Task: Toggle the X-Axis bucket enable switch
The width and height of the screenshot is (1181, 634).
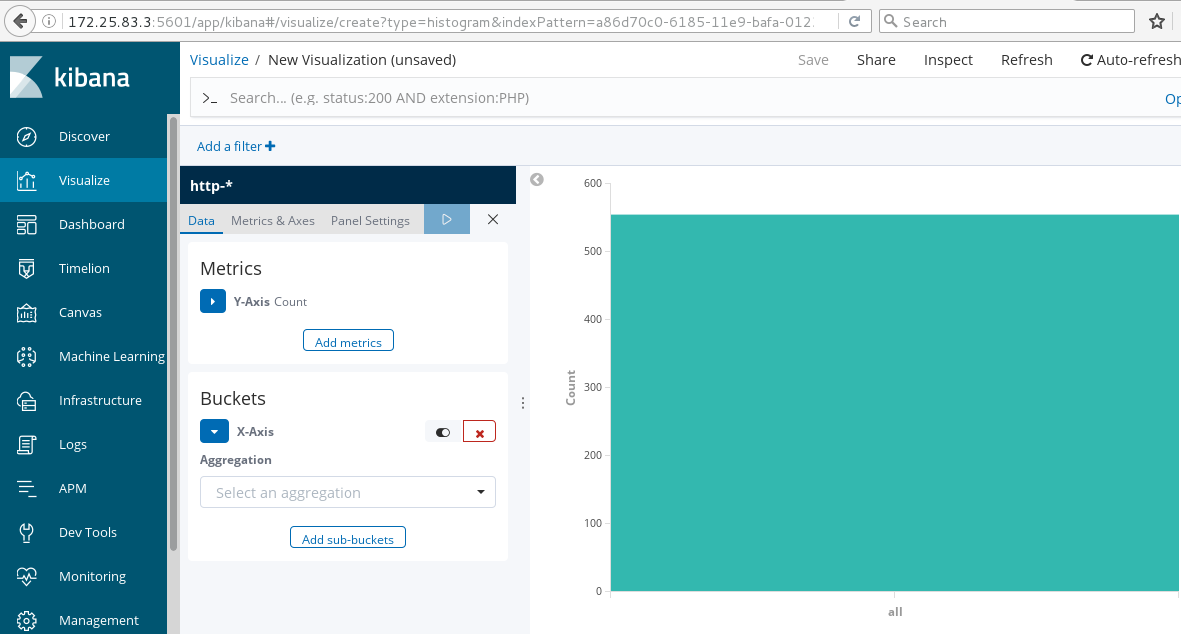Action: point(443,431)
